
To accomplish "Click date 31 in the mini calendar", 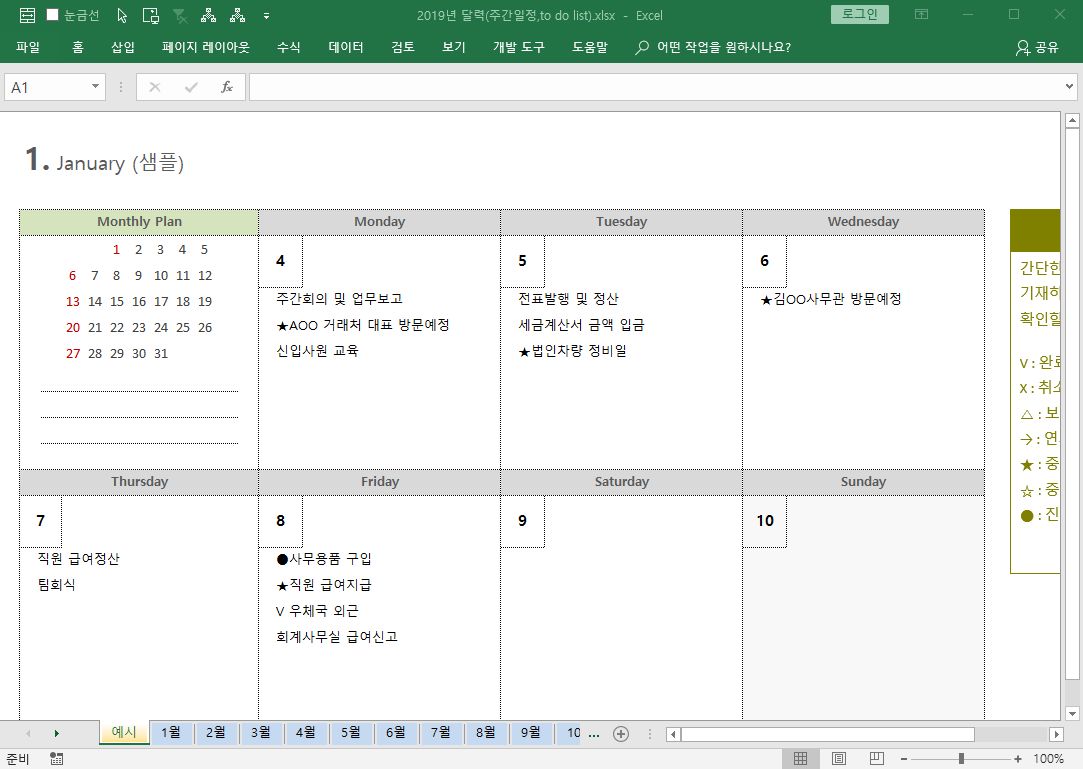I will [x=161, y=353].
